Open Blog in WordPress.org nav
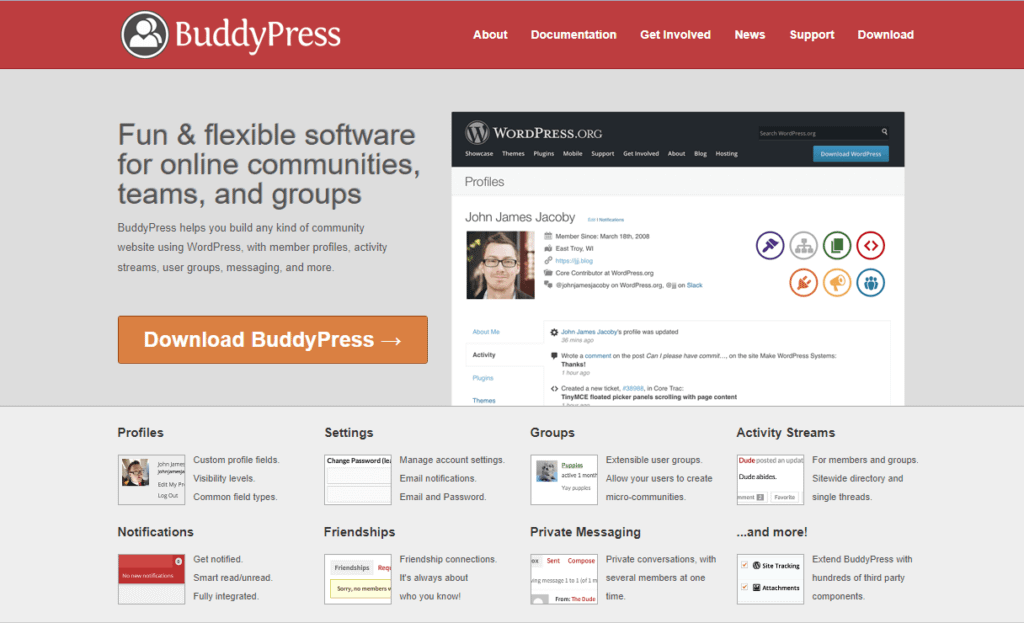1024x623 pixels. click(700, 153)
